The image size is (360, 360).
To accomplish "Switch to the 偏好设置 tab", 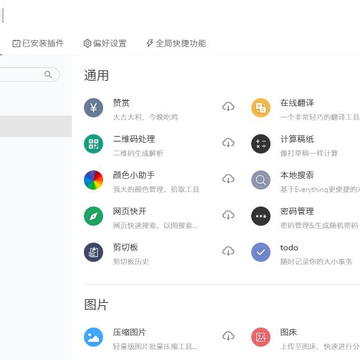I will [x=105, y=43].
